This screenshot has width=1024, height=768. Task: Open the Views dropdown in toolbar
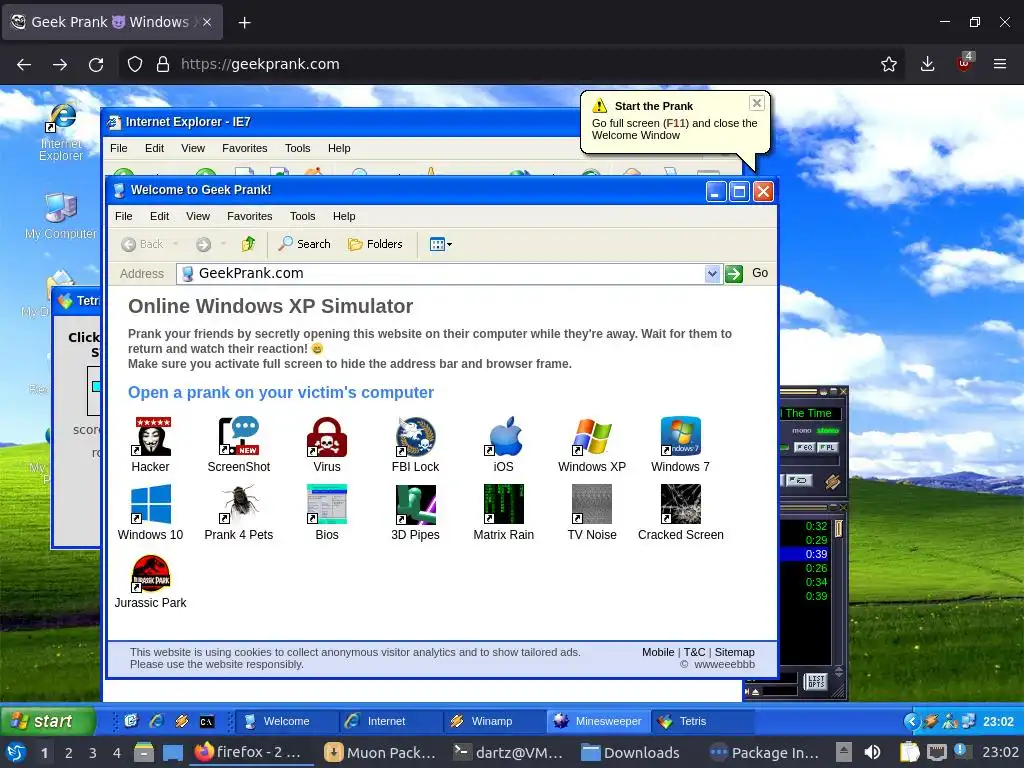[x=441, y=244]
